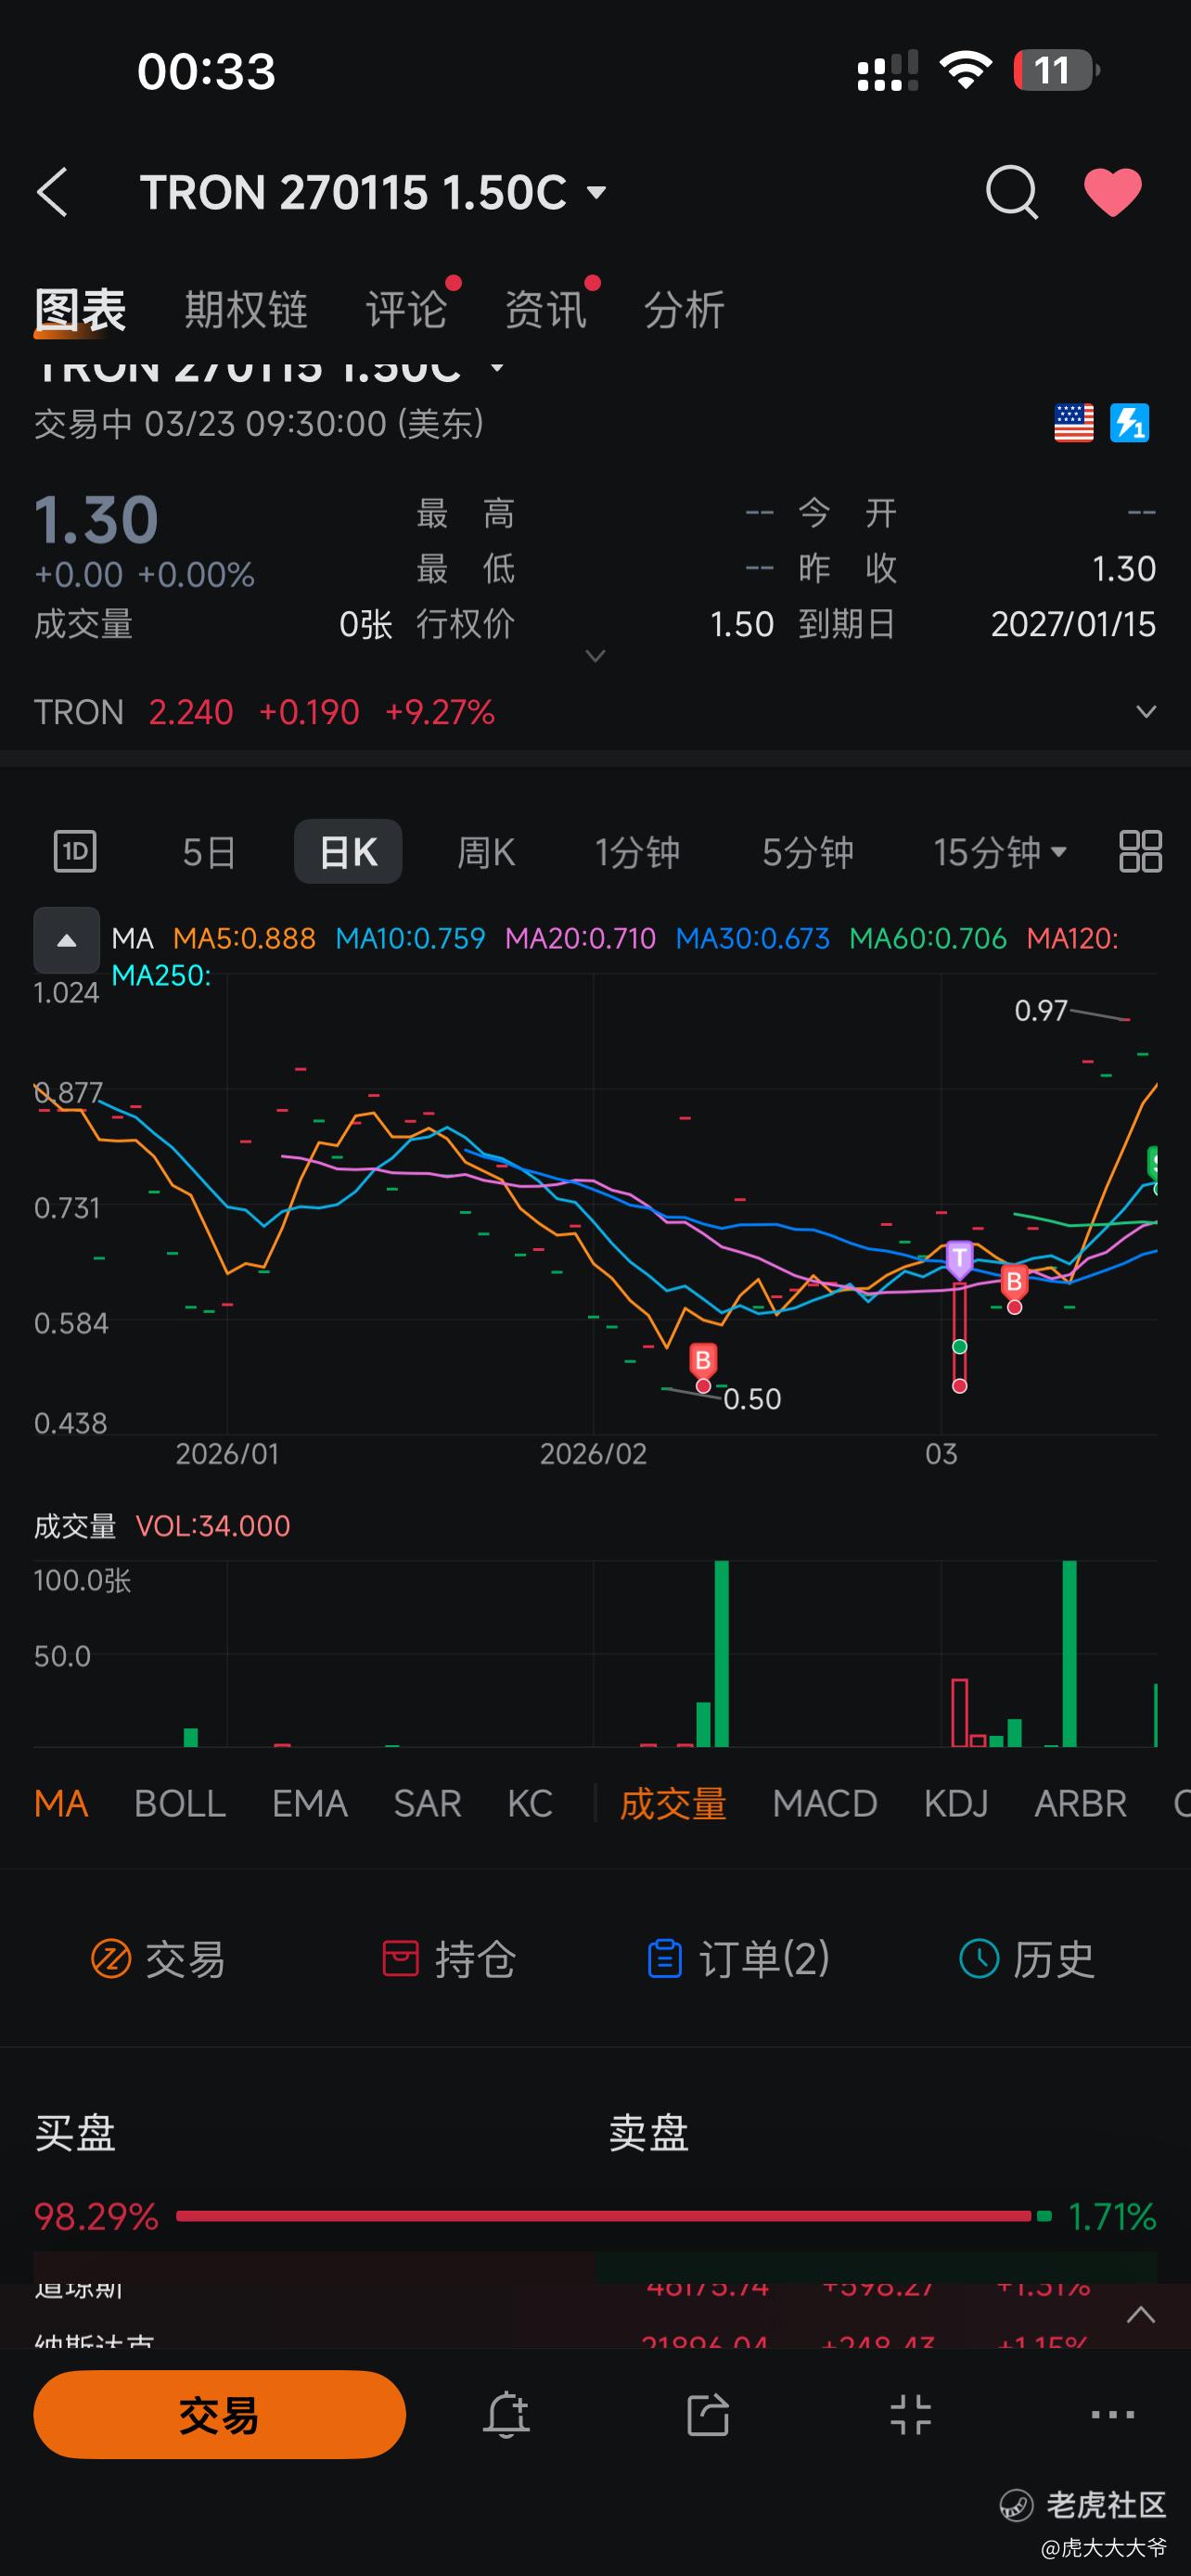The height and width of the screenshot is (2576, 1191).
Task: Open the 交易 shortcut with orange icon
Action: click(158, 1959)
